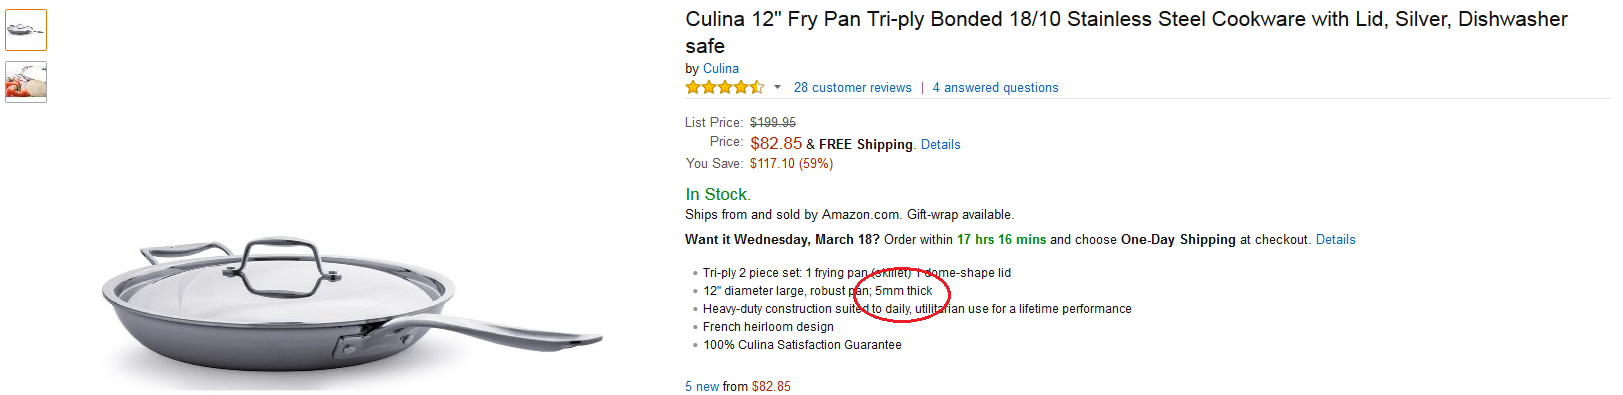
Task: Click the 'You Save $117.10 (59%)' amount
Action: 791,164
